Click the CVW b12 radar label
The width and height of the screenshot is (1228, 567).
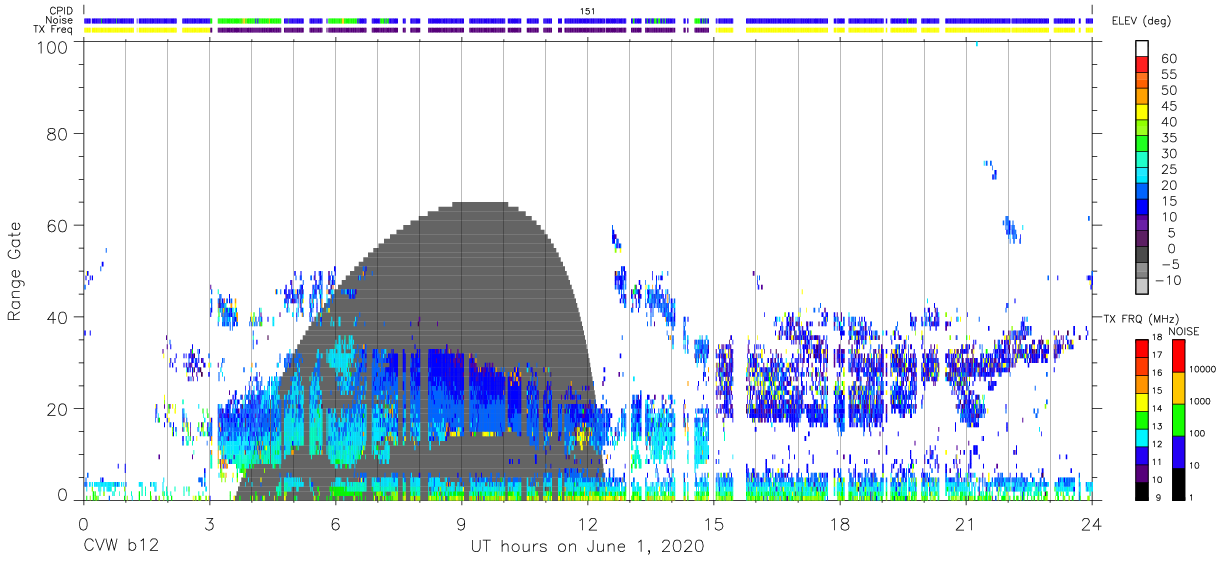click(122, 547)
